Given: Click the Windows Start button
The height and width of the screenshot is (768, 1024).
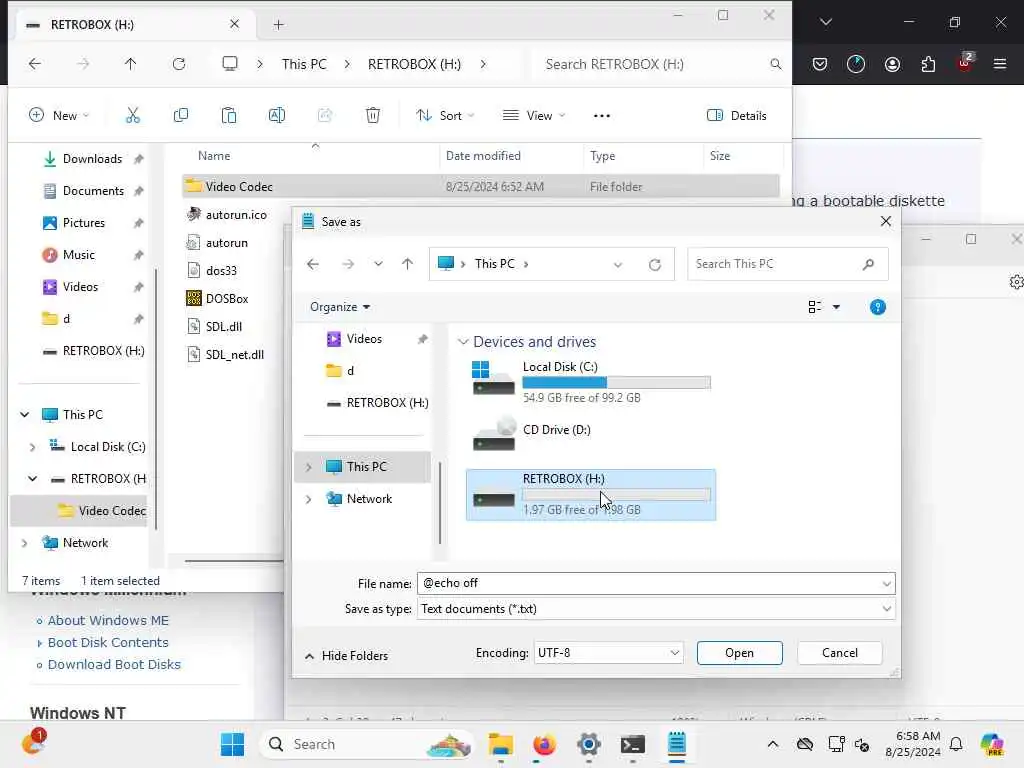Looking at the screenshot, I should click(232, 744).
